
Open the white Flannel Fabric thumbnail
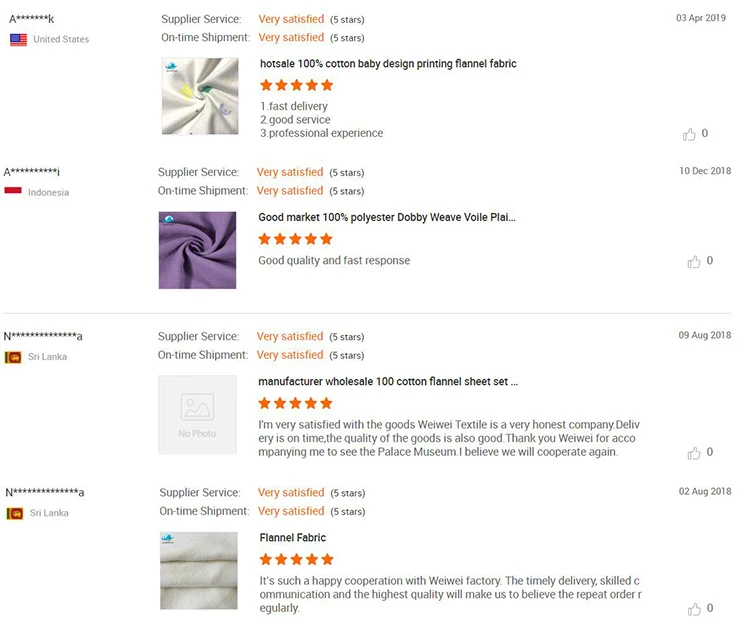point(199,571)
